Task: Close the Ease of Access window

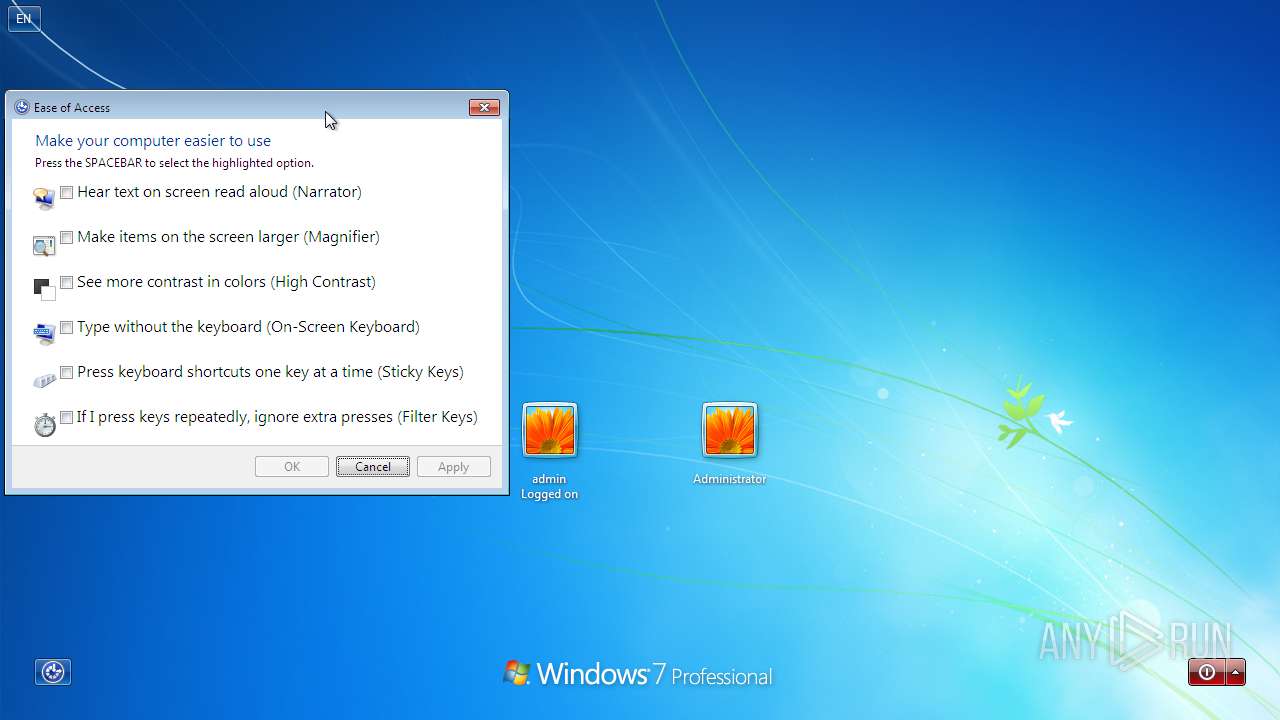Action: 484,107
